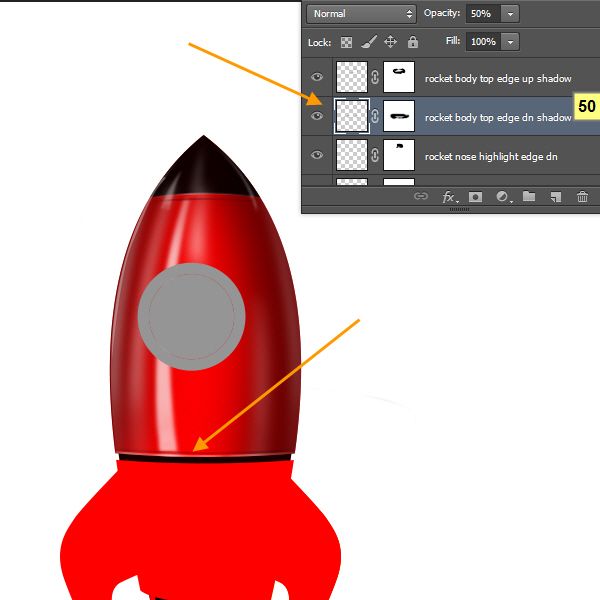Create new fill or adjustment layer
The width and height of the screenshot is (600, 600).
[x=502, y=197]
